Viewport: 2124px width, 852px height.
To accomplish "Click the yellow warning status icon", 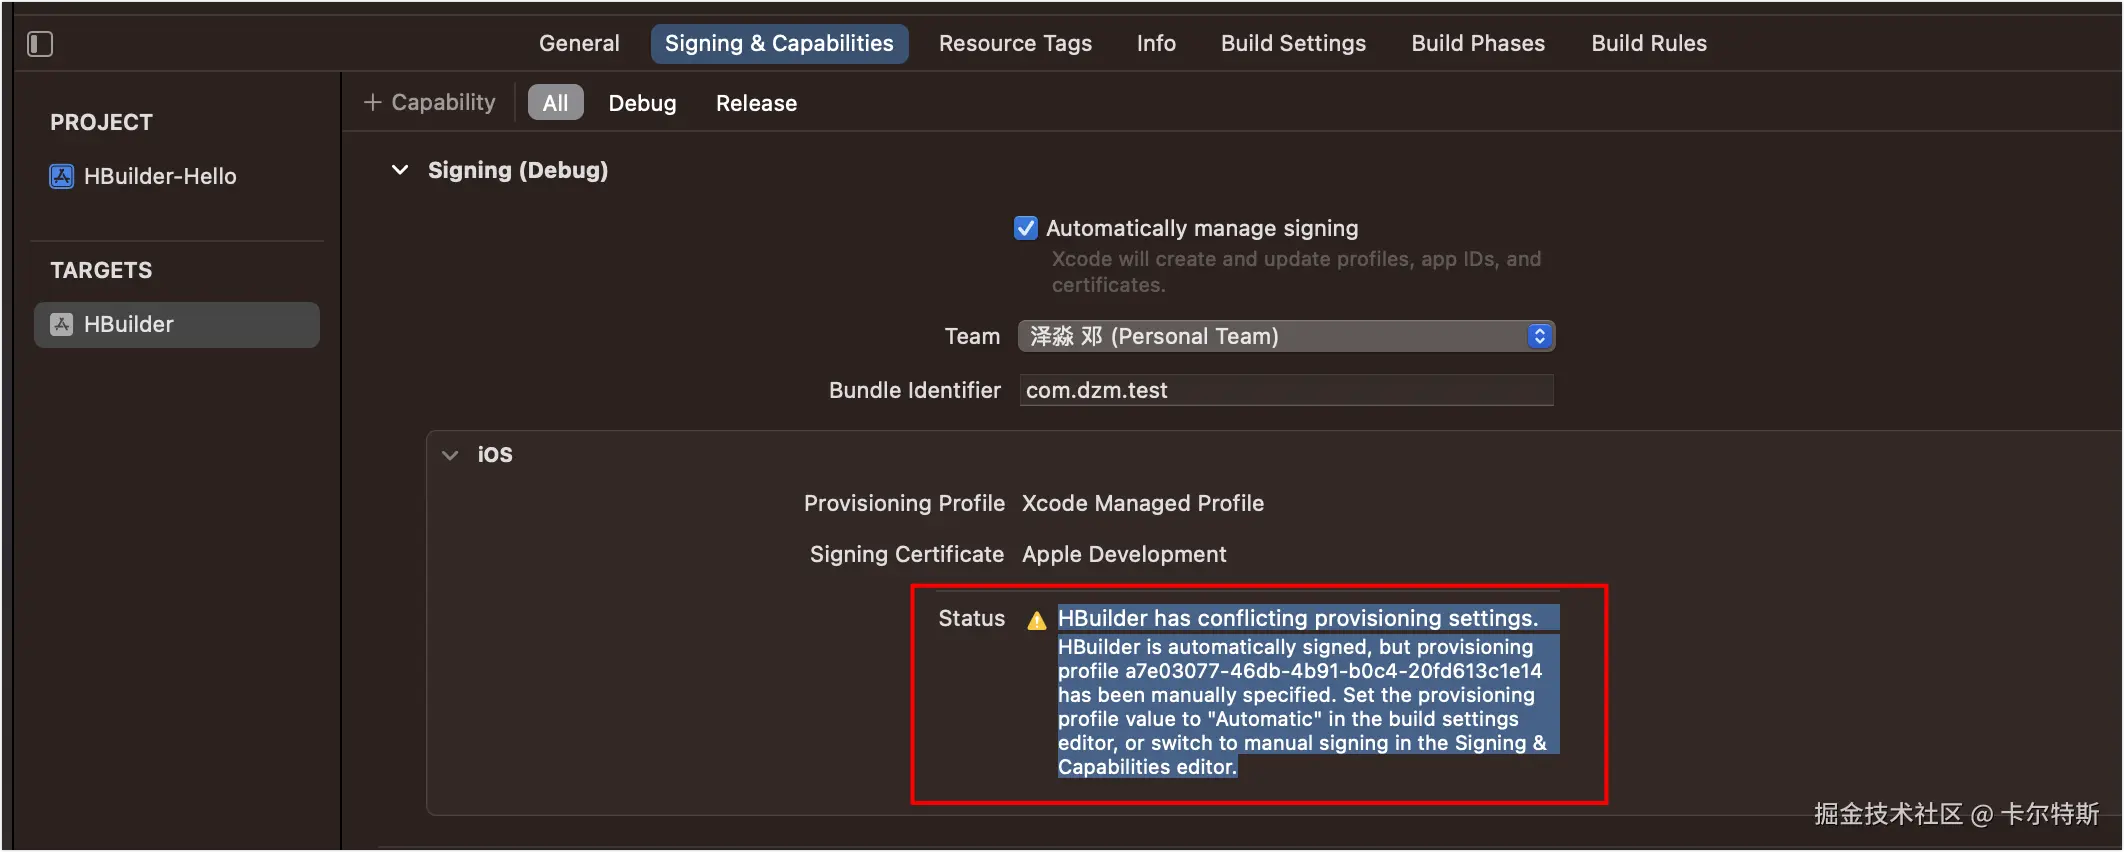I will click(1037, 621).
